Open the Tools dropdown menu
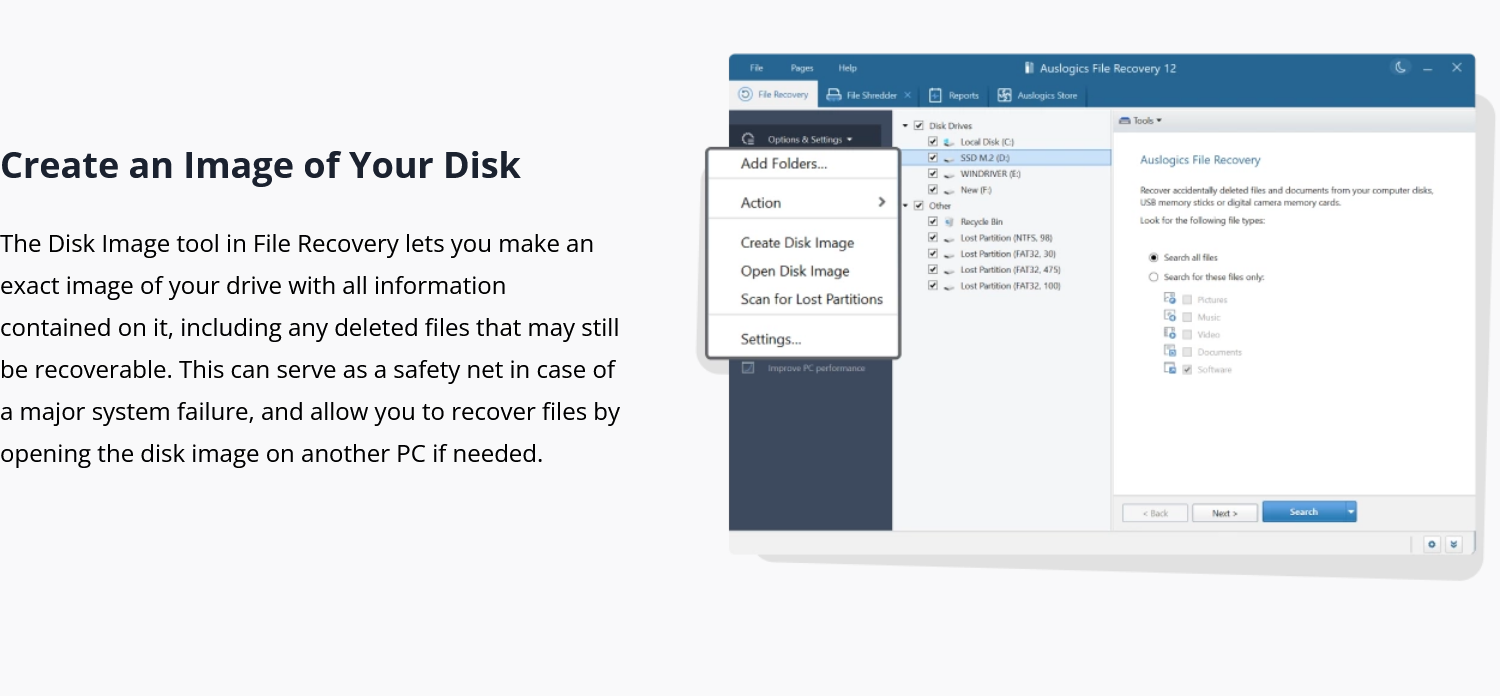This screenshot has width=1500, height=696. tap(1142, 119)
